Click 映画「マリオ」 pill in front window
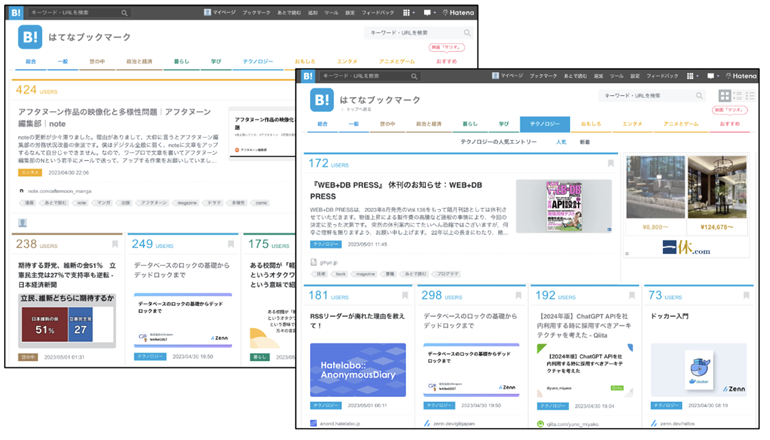This screenshot has width=770, height=440. click(730, 110)
